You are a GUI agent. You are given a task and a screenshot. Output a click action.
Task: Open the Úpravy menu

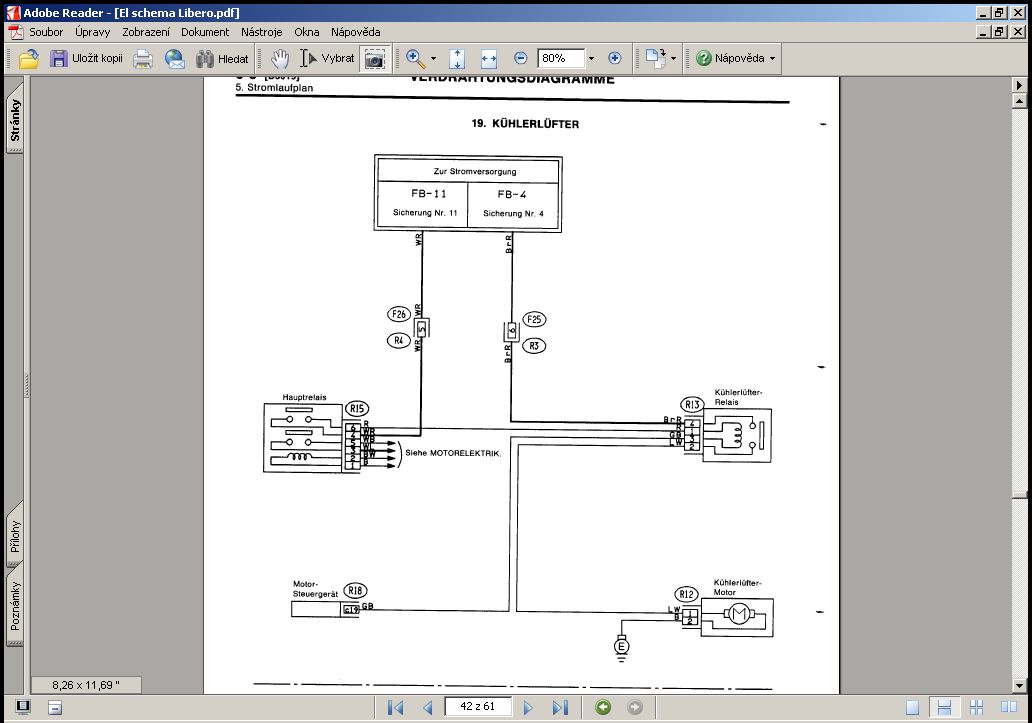(92, 32)
